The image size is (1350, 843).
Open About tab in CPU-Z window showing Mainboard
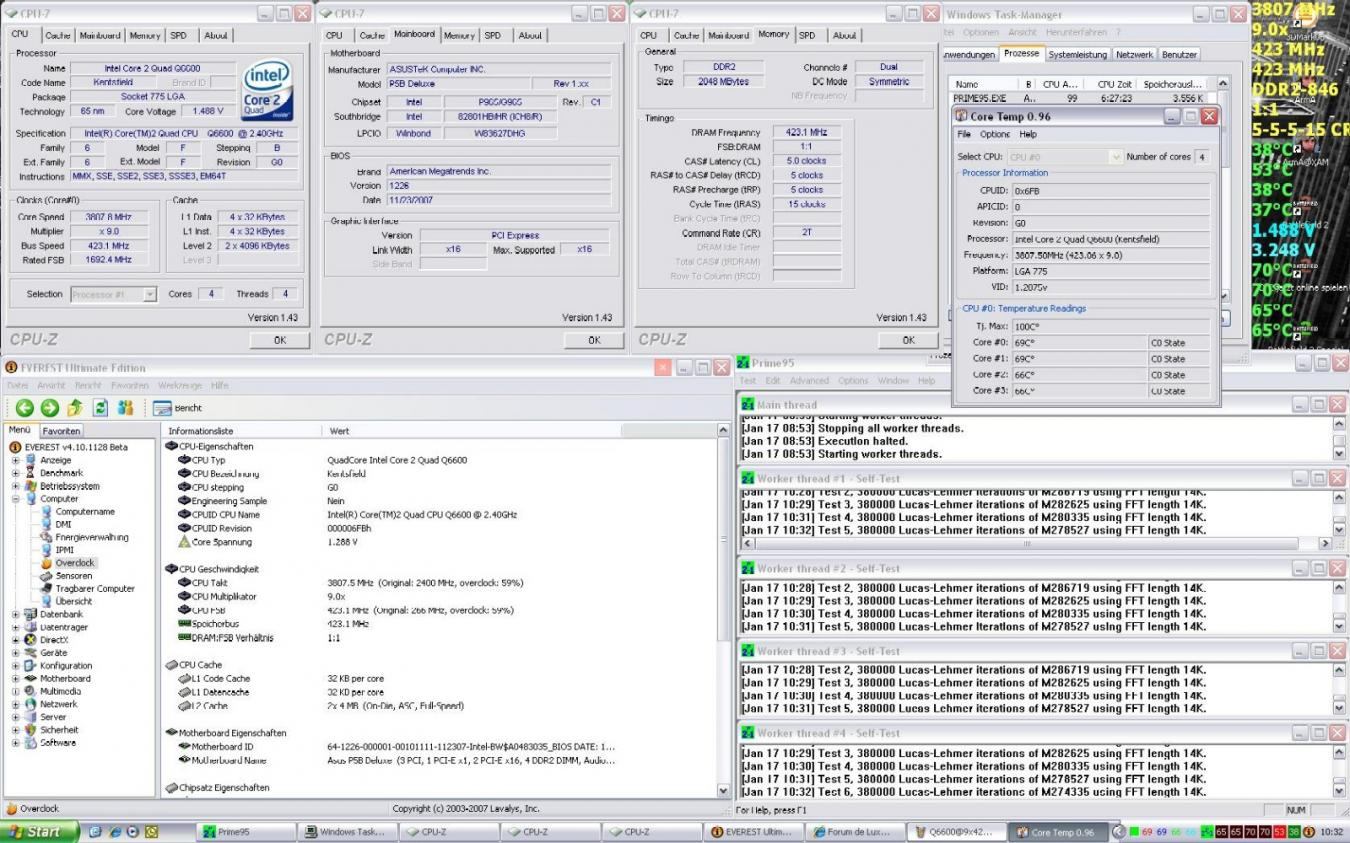coord(530,35)
